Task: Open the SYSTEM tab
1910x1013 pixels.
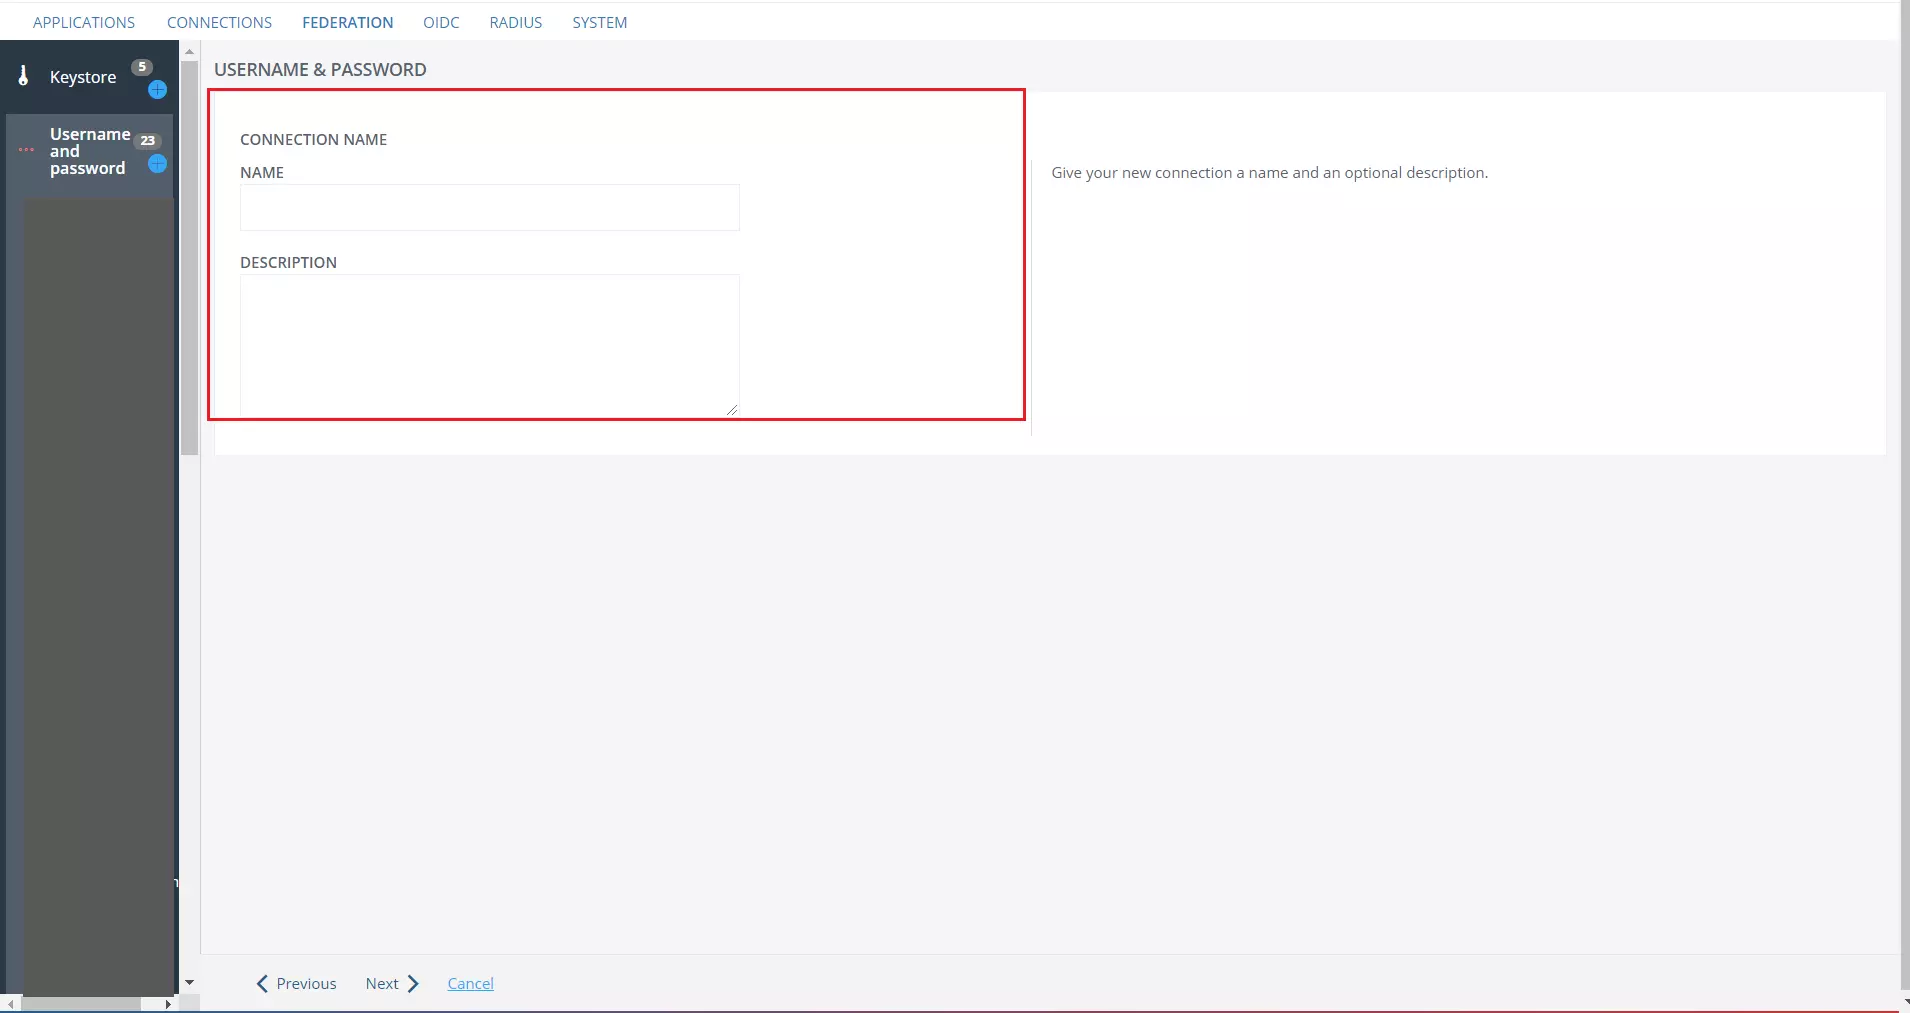Action: (x=599, y=22)
